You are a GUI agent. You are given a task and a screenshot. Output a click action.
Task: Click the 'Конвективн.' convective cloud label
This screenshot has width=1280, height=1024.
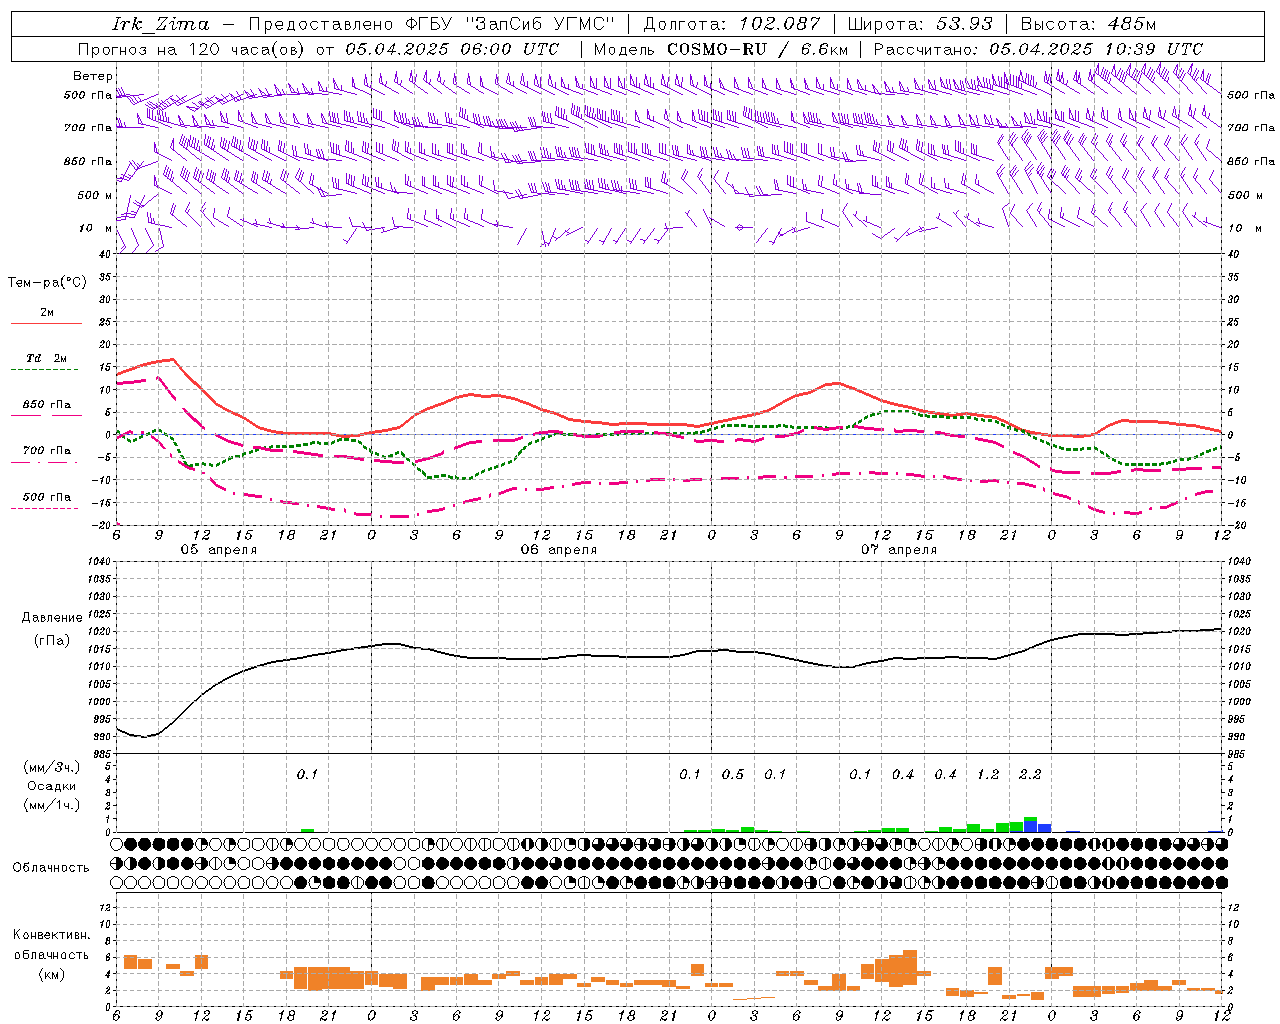(x=52, y=935)
